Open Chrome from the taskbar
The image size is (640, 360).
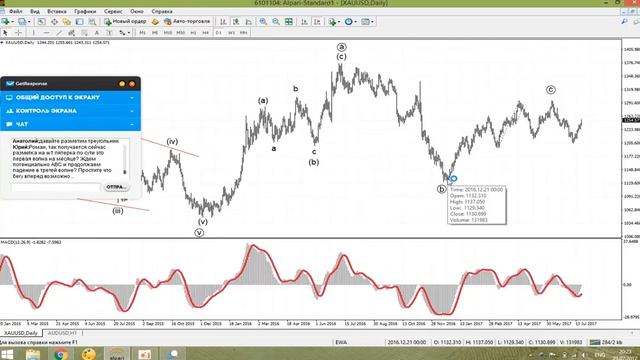coord(61,354)
